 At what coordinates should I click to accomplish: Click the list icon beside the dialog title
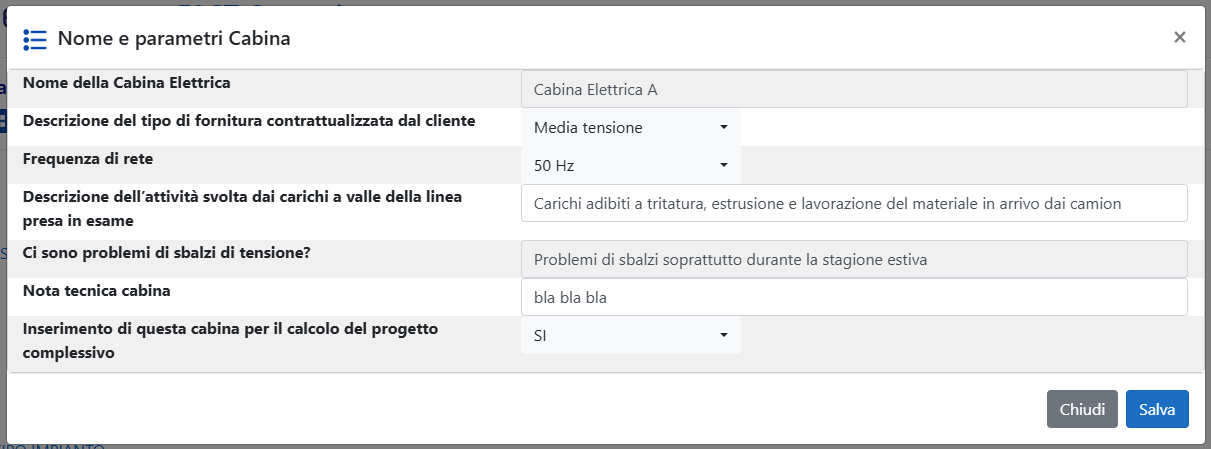click(x=35, y=39)
